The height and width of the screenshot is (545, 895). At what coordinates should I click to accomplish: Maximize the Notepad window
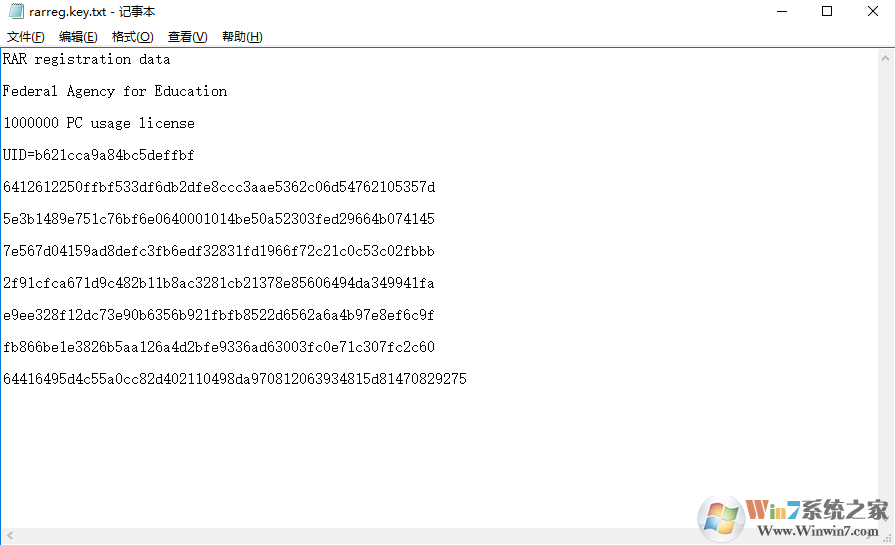pos(827,11)
